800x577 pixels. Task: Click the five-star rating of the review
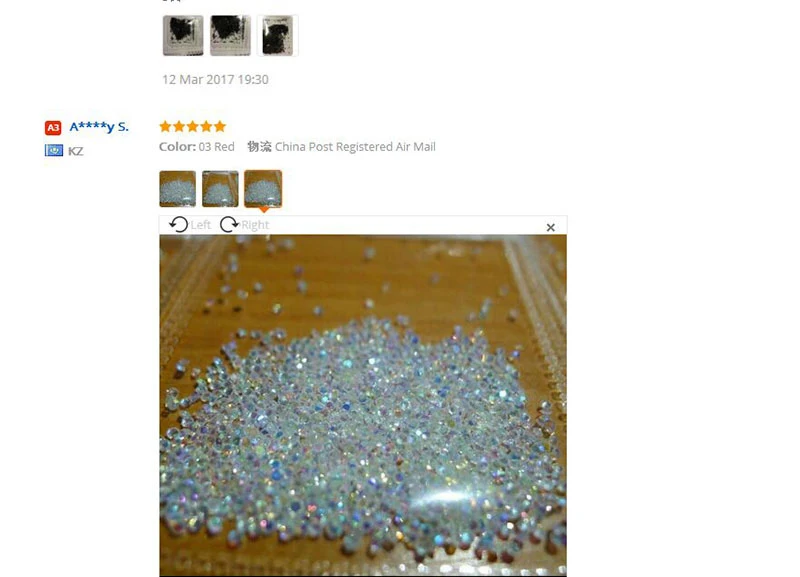[192, 127]
